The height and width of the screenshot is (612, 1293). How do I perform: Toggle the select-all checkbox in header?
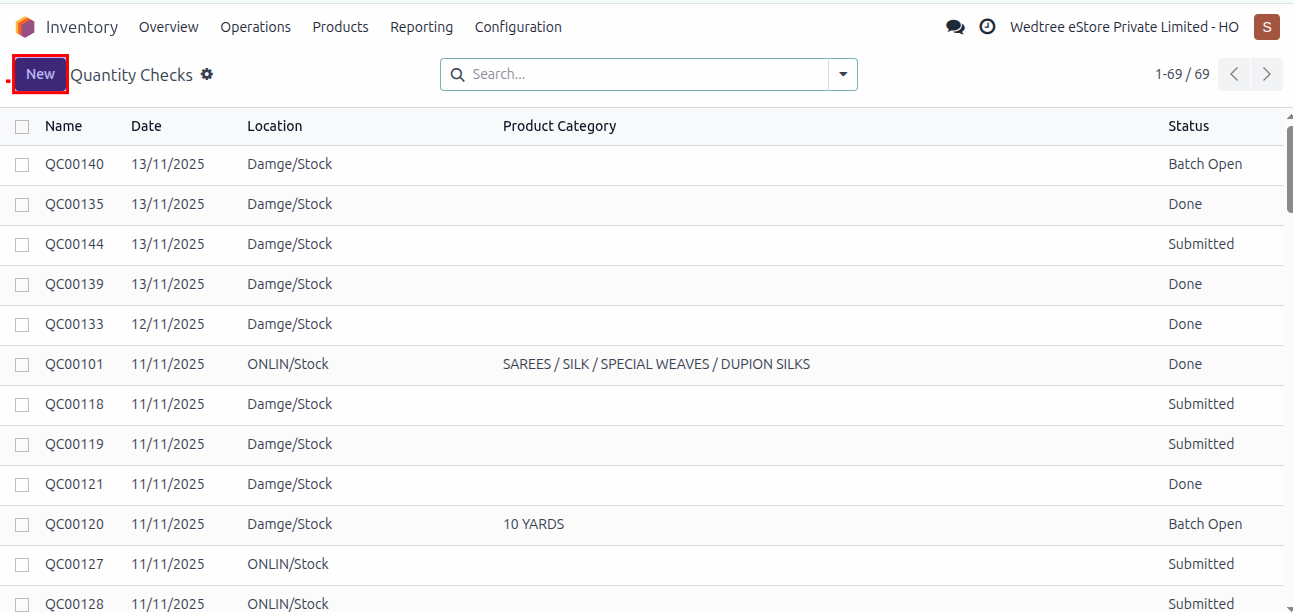tap(22, 126)
